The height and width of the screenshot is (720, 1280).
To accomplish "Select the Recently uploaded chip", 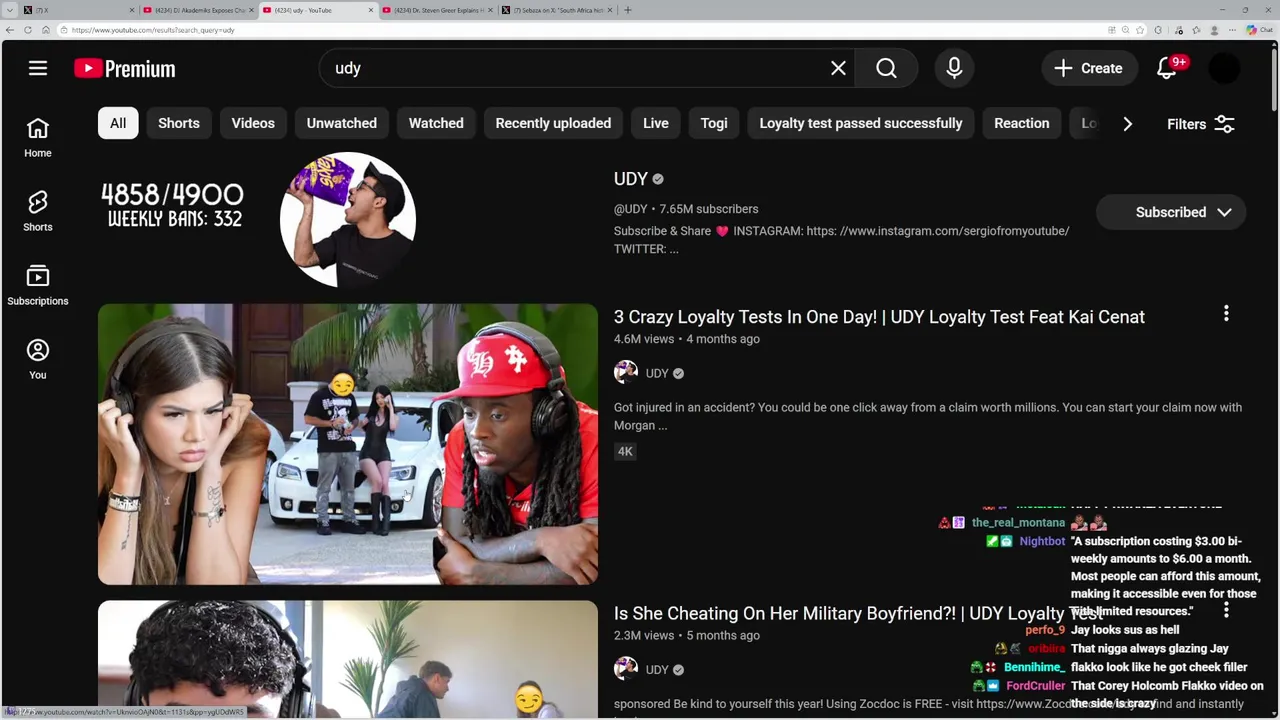I will click(553, 123).
